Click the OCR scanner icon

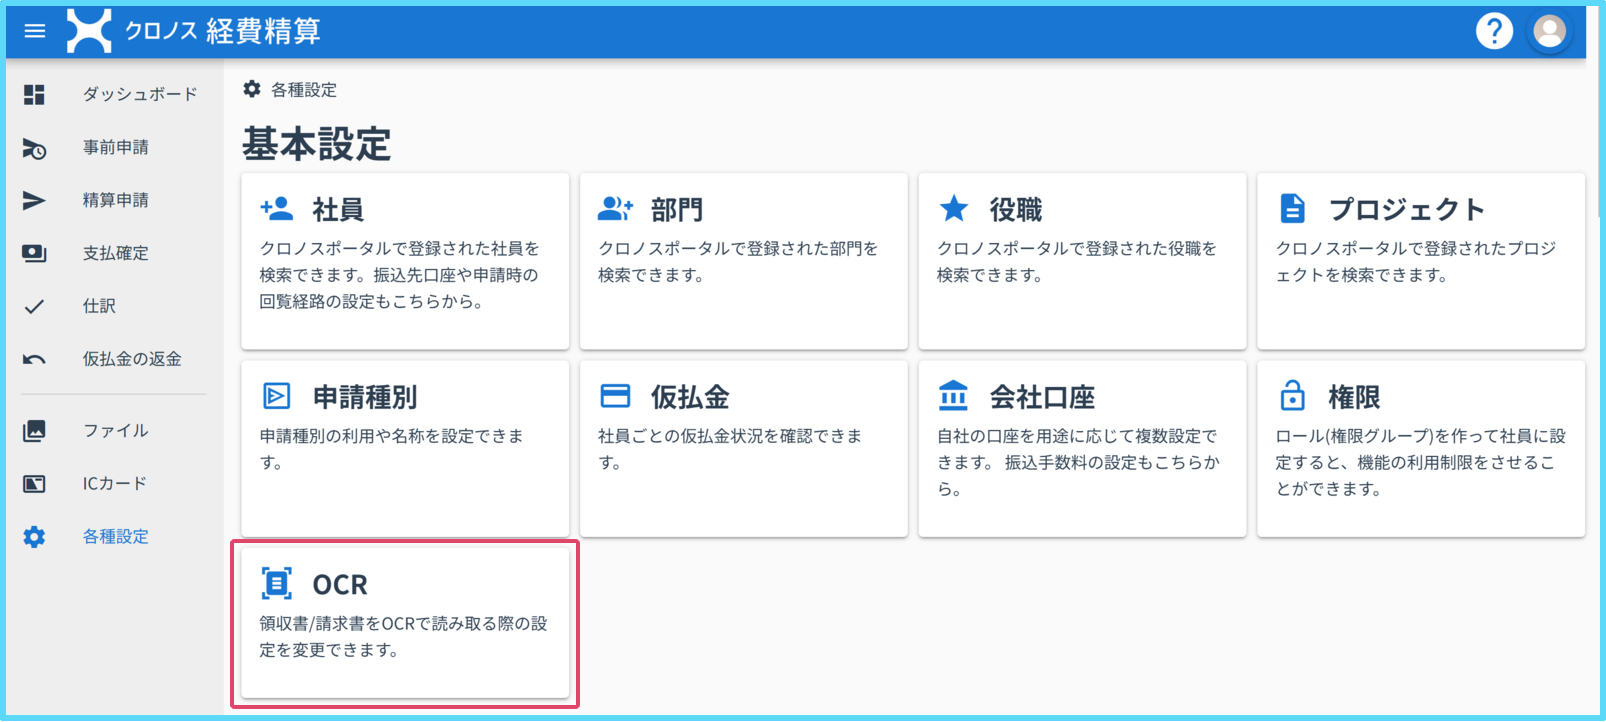(277, 583)
